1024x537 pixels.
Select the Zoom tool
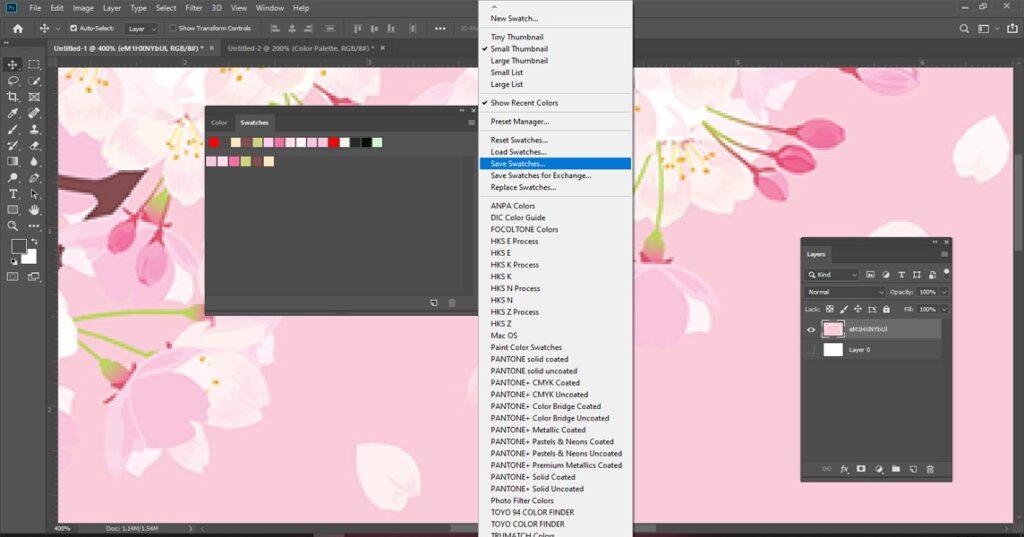(12, 226)
